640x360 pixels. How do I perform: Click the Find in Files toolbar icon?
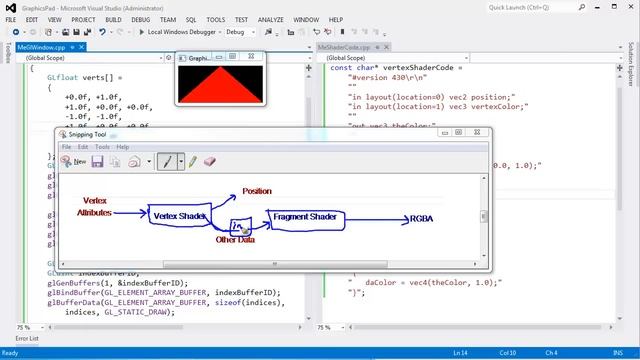point(268,32)
